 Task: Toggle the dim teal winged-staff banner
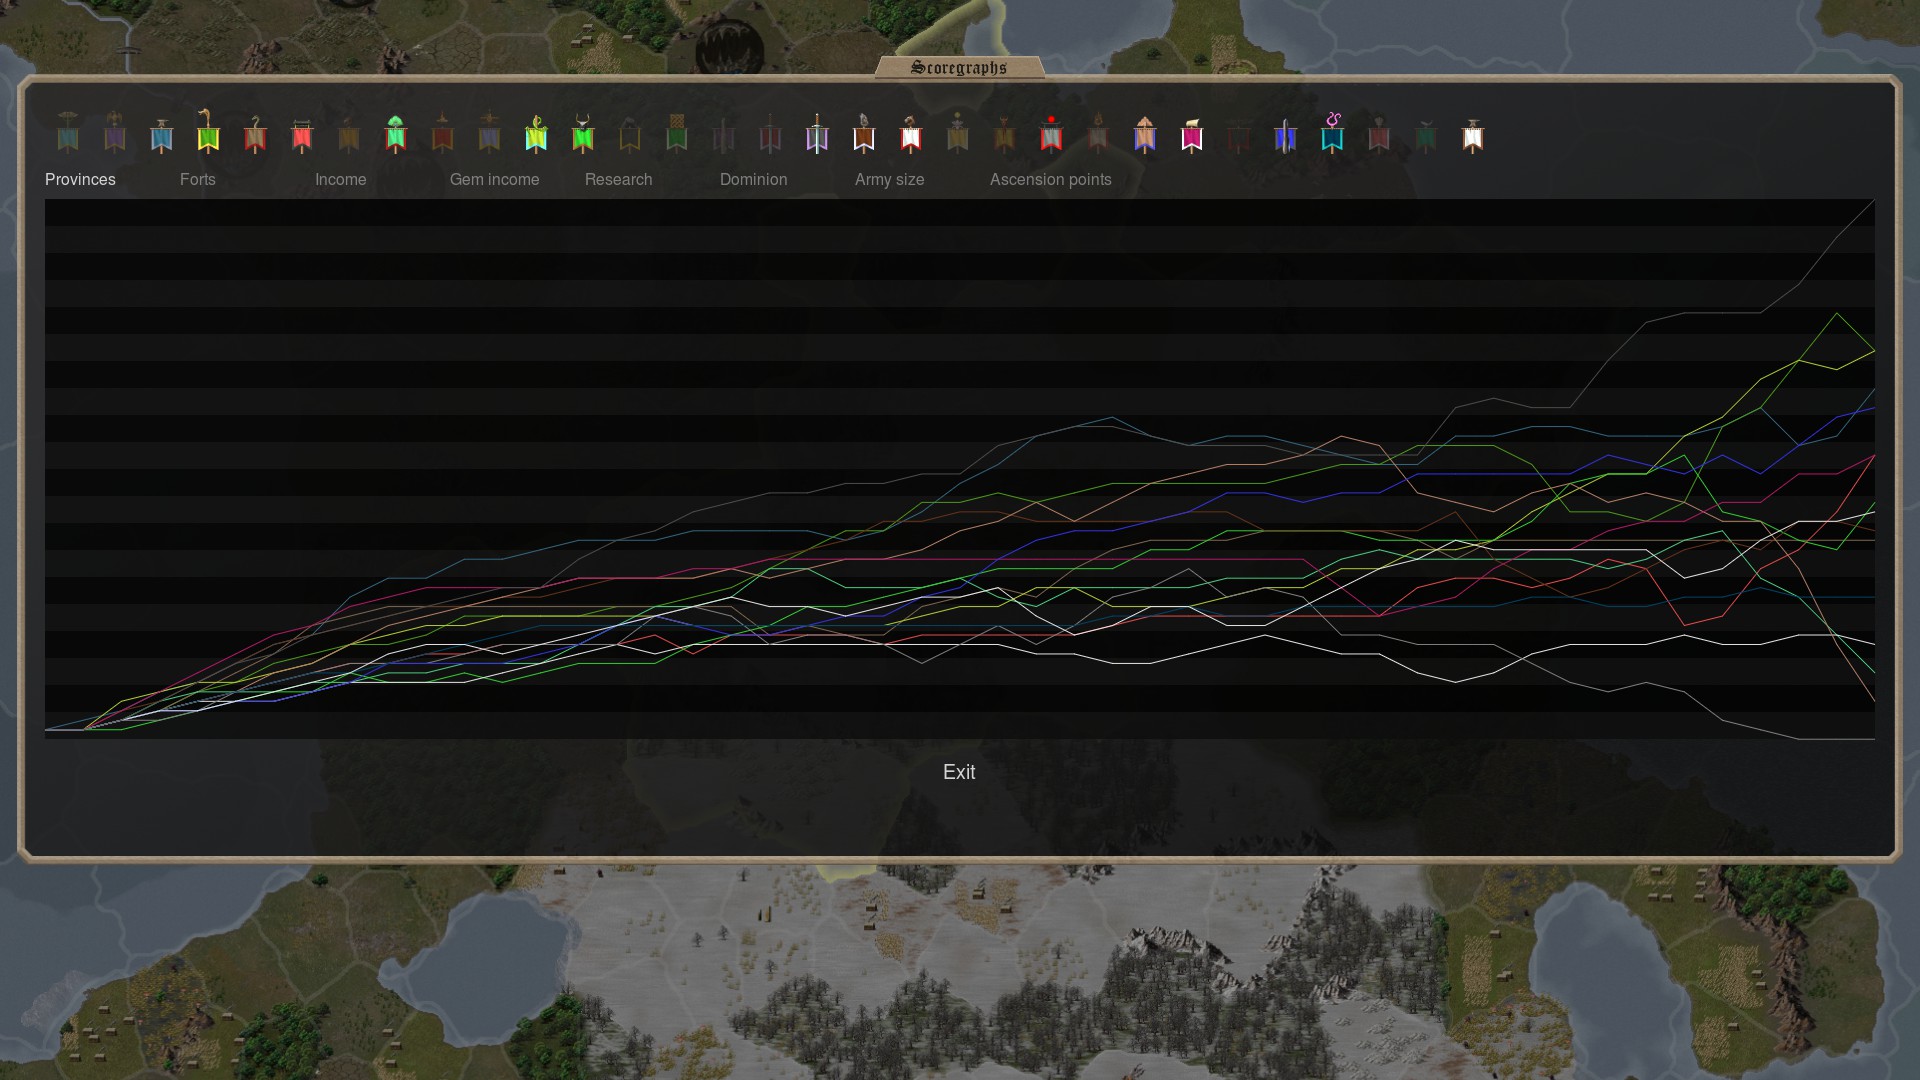68,133
